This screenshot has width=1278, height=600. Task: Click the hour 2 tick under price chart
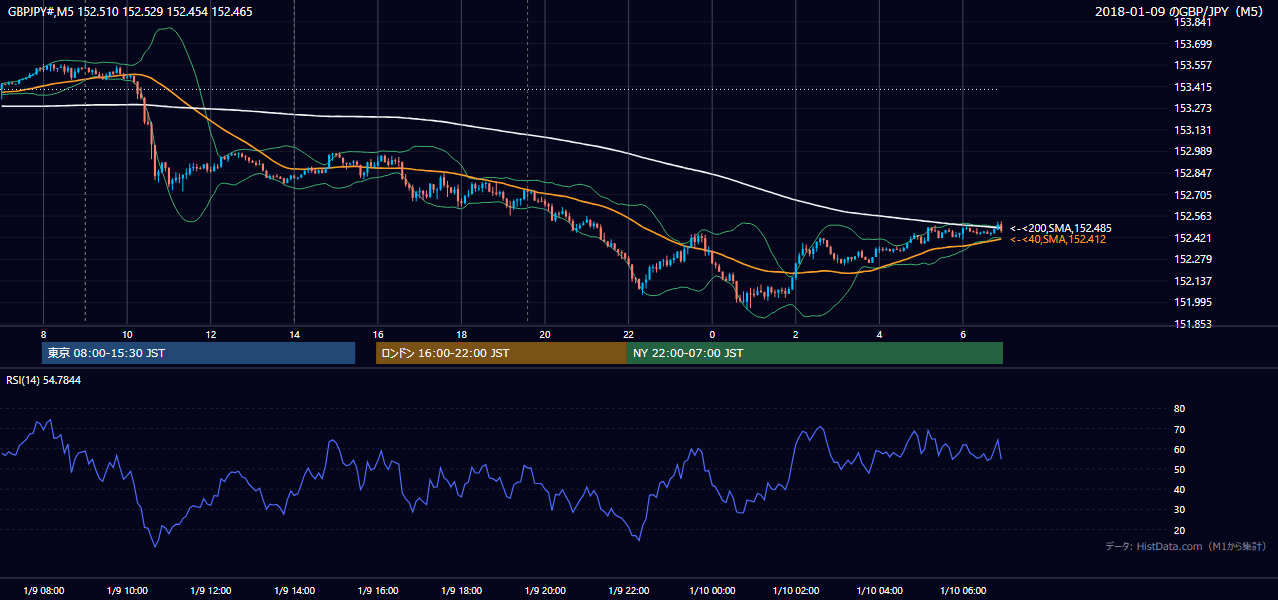coord(796,334)
